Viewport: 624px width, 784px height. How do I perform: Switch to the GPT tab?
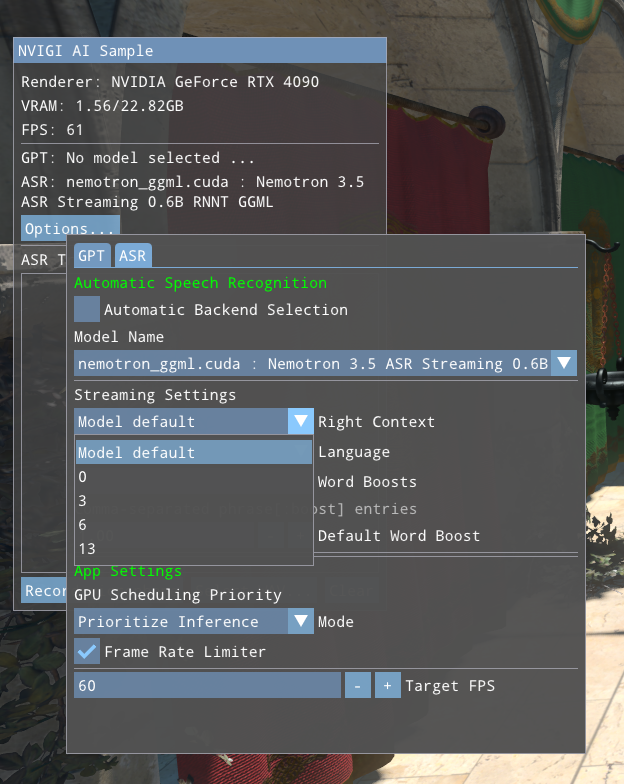pyautogui.click(x=92, y=256)
